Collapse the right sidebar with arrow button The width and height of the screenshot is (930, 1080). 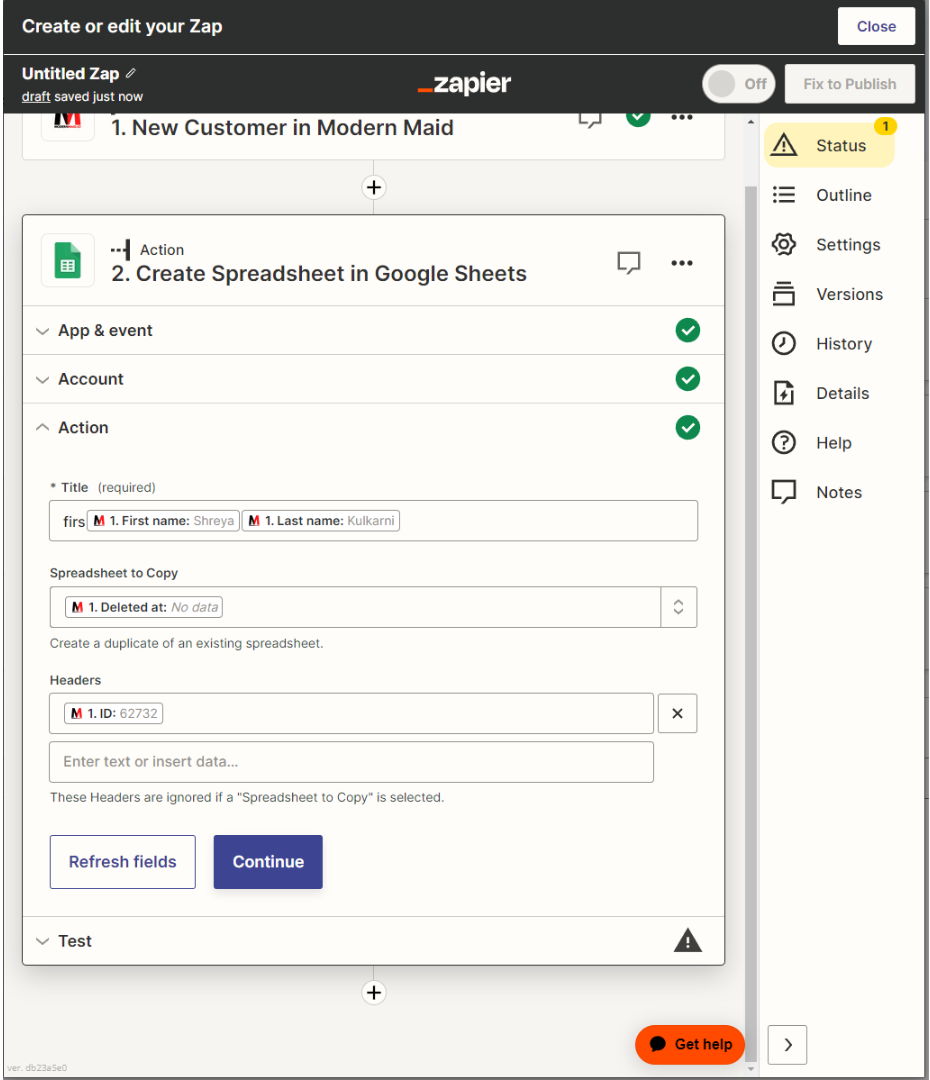coord(787,1045)
